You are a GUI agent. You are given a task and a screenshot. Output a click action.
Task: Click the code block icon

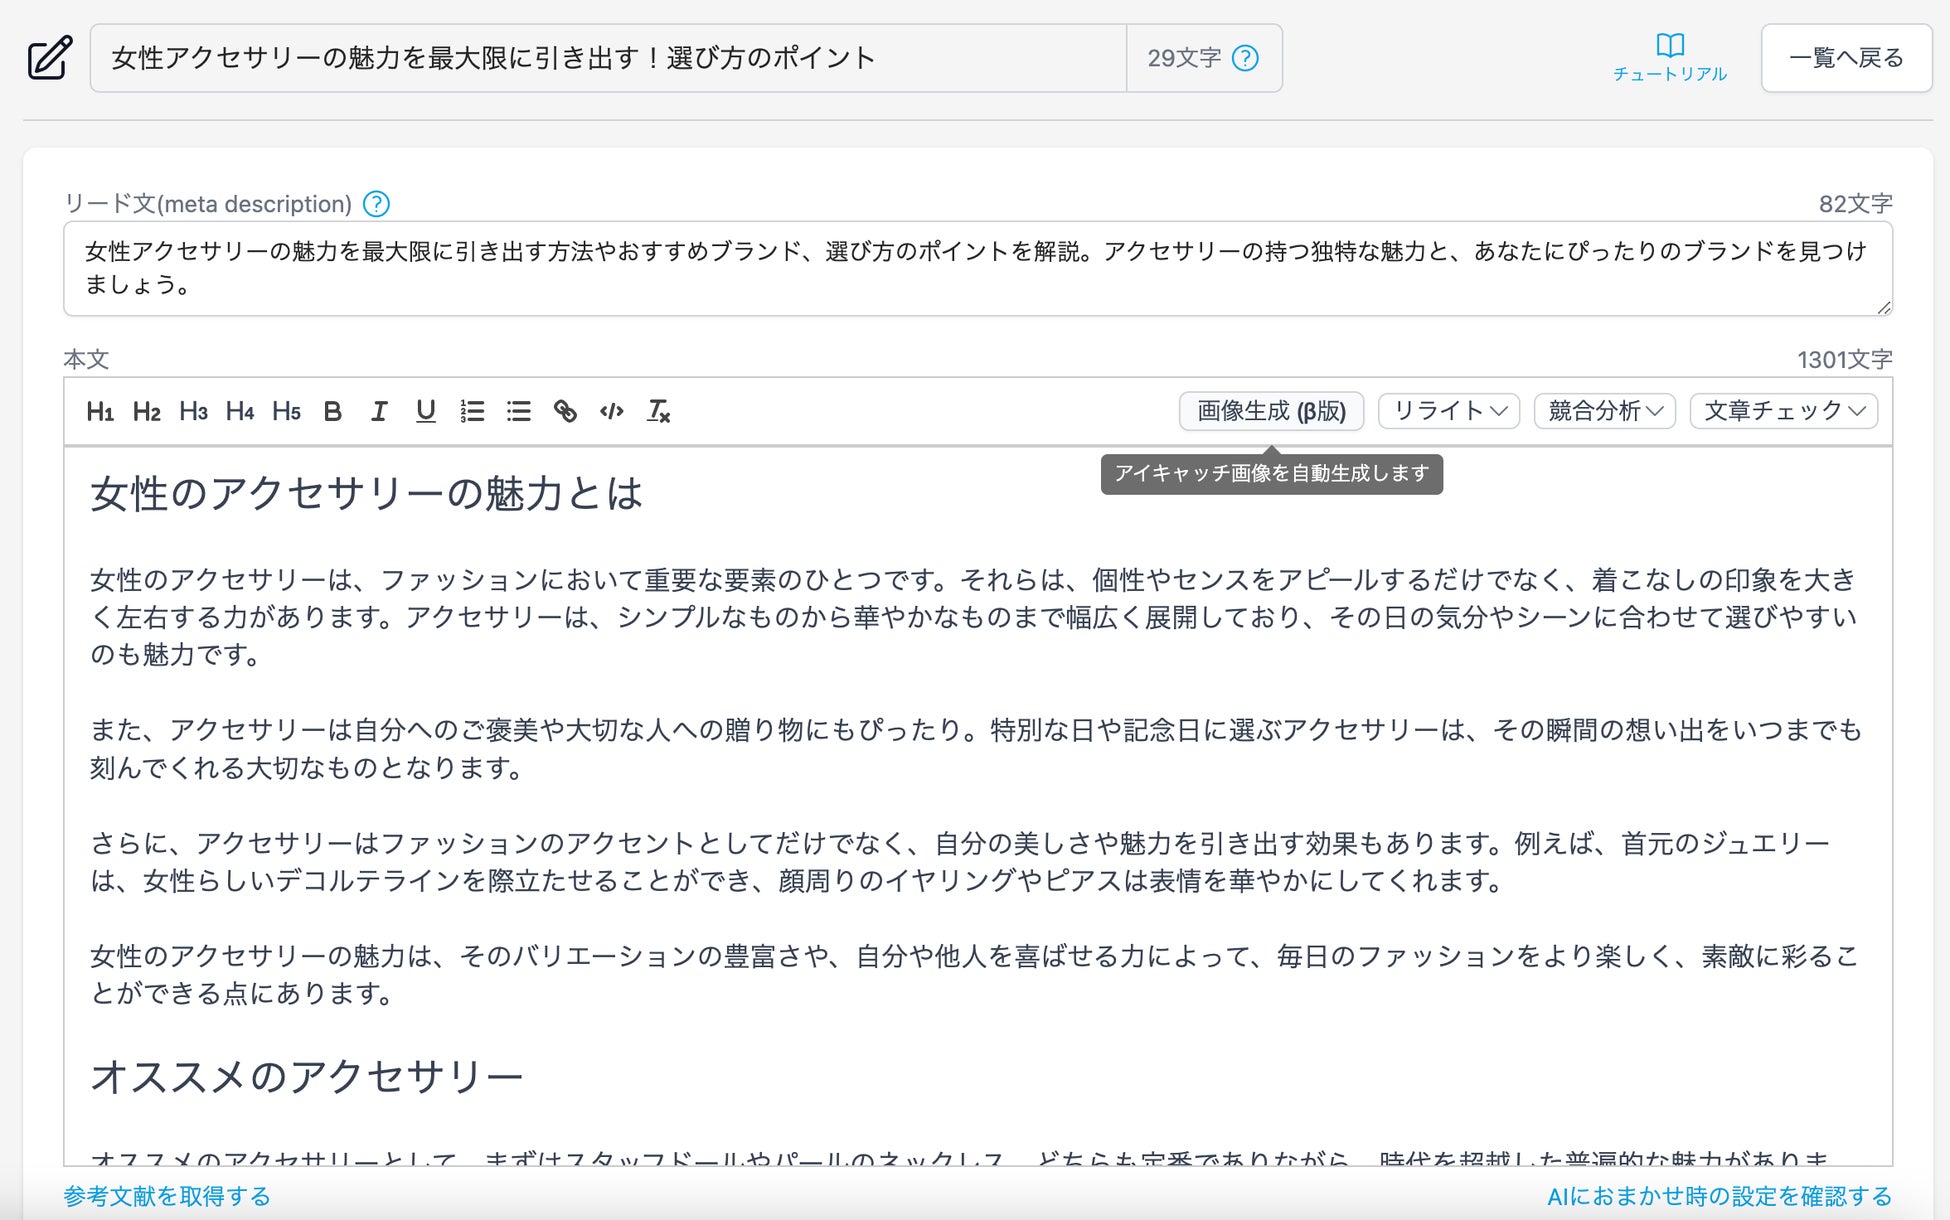coord(611,411)
